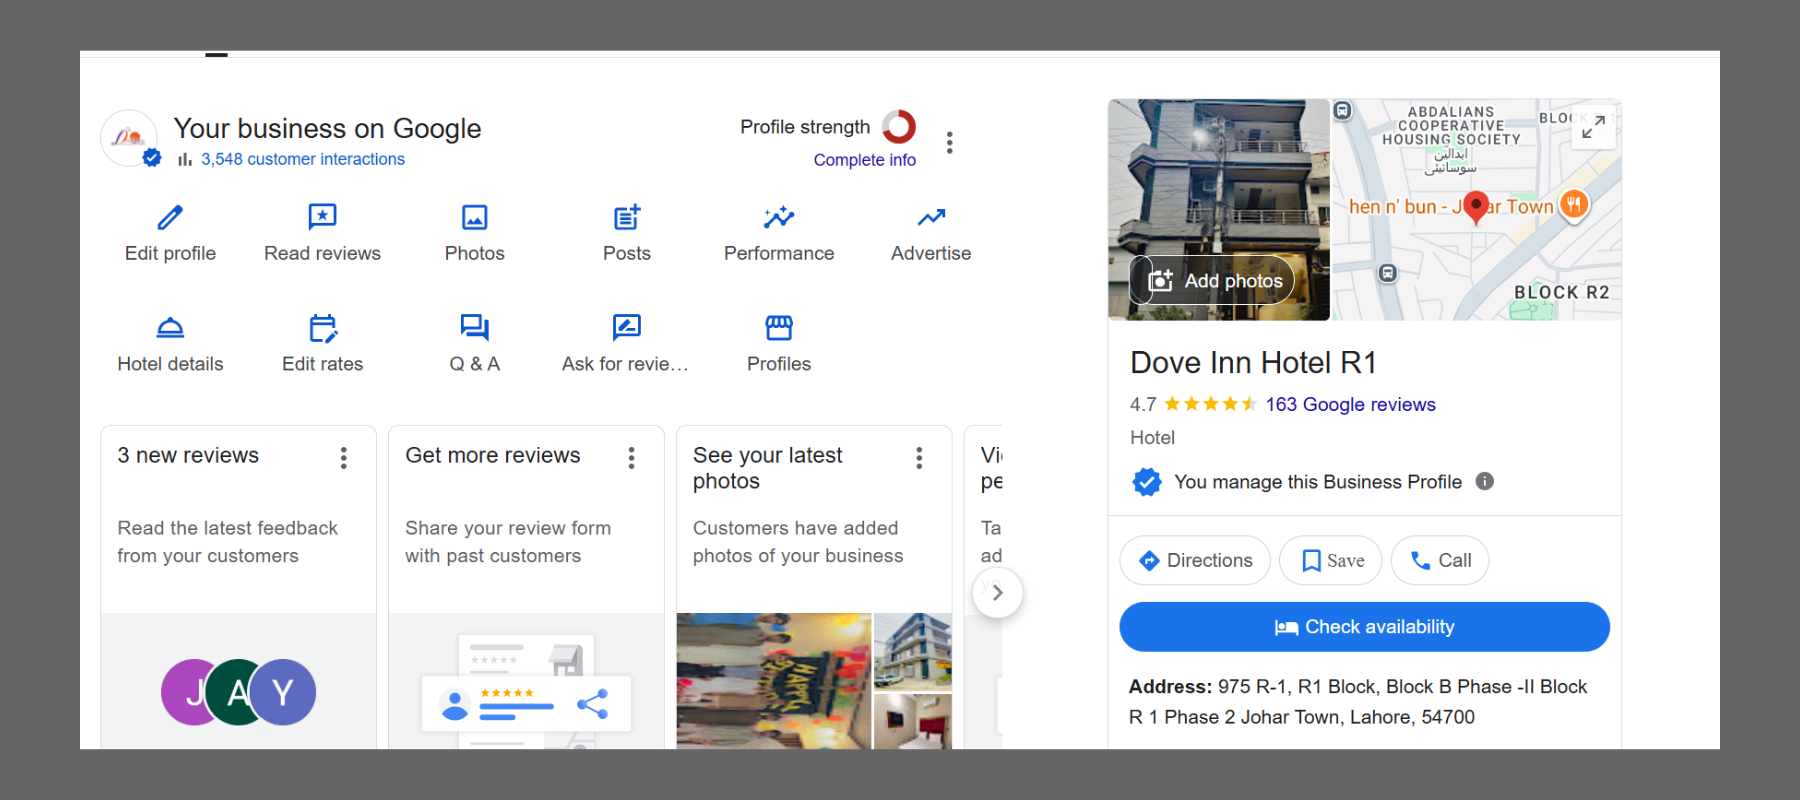Click Complete info link
Image resolution: width=1800 pixels, height=800 pixels.
[x=864, y=160]
